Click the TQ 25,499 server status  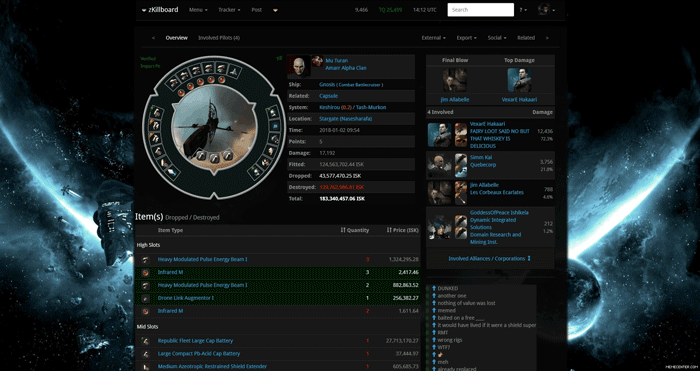click(x=390, y=10)
